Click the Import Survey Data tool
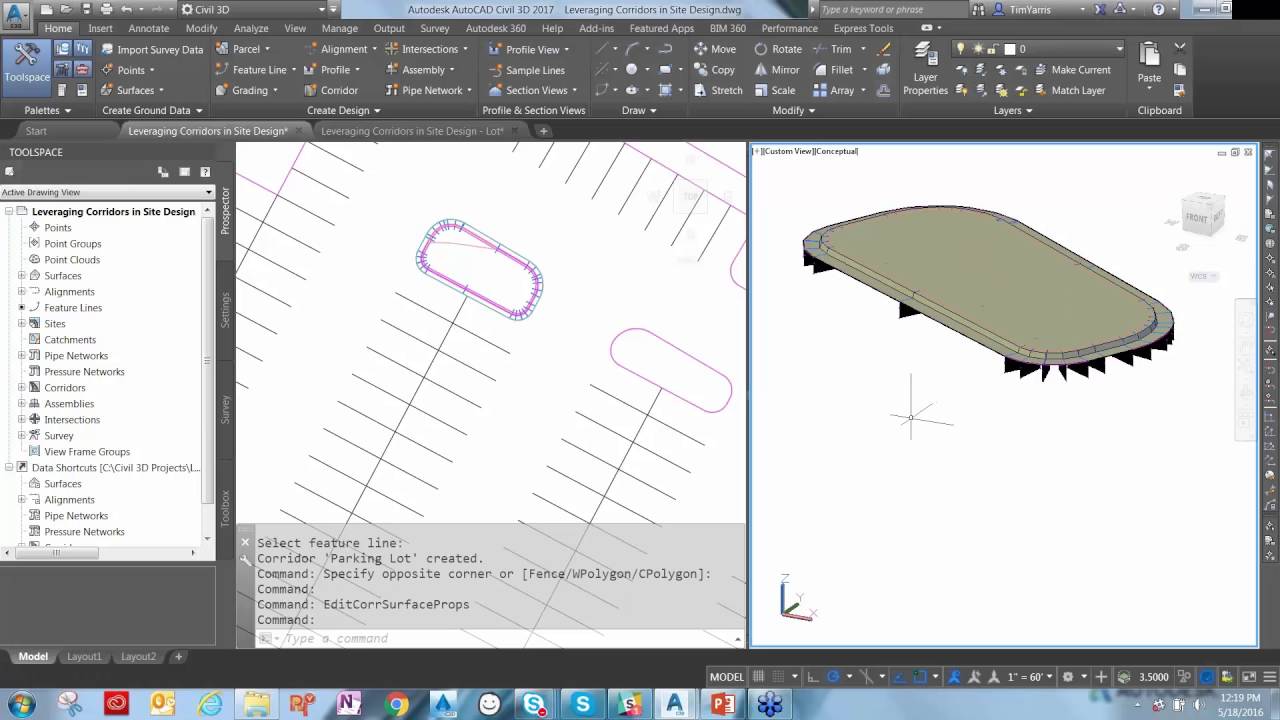The width and height of the screenshot is (1280, 720). point(151,49)
